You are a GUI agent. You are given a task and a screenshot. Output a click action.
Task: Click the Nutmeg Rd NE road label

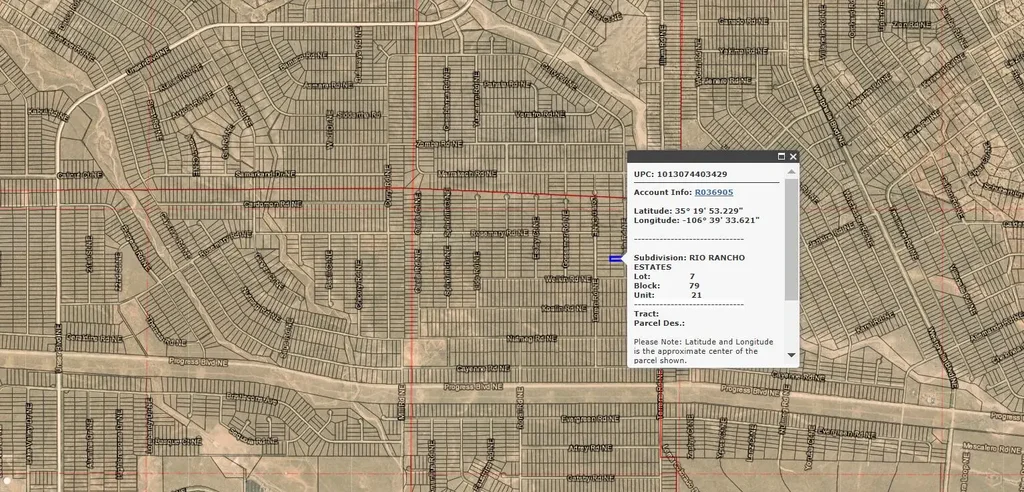pos(531,338)
